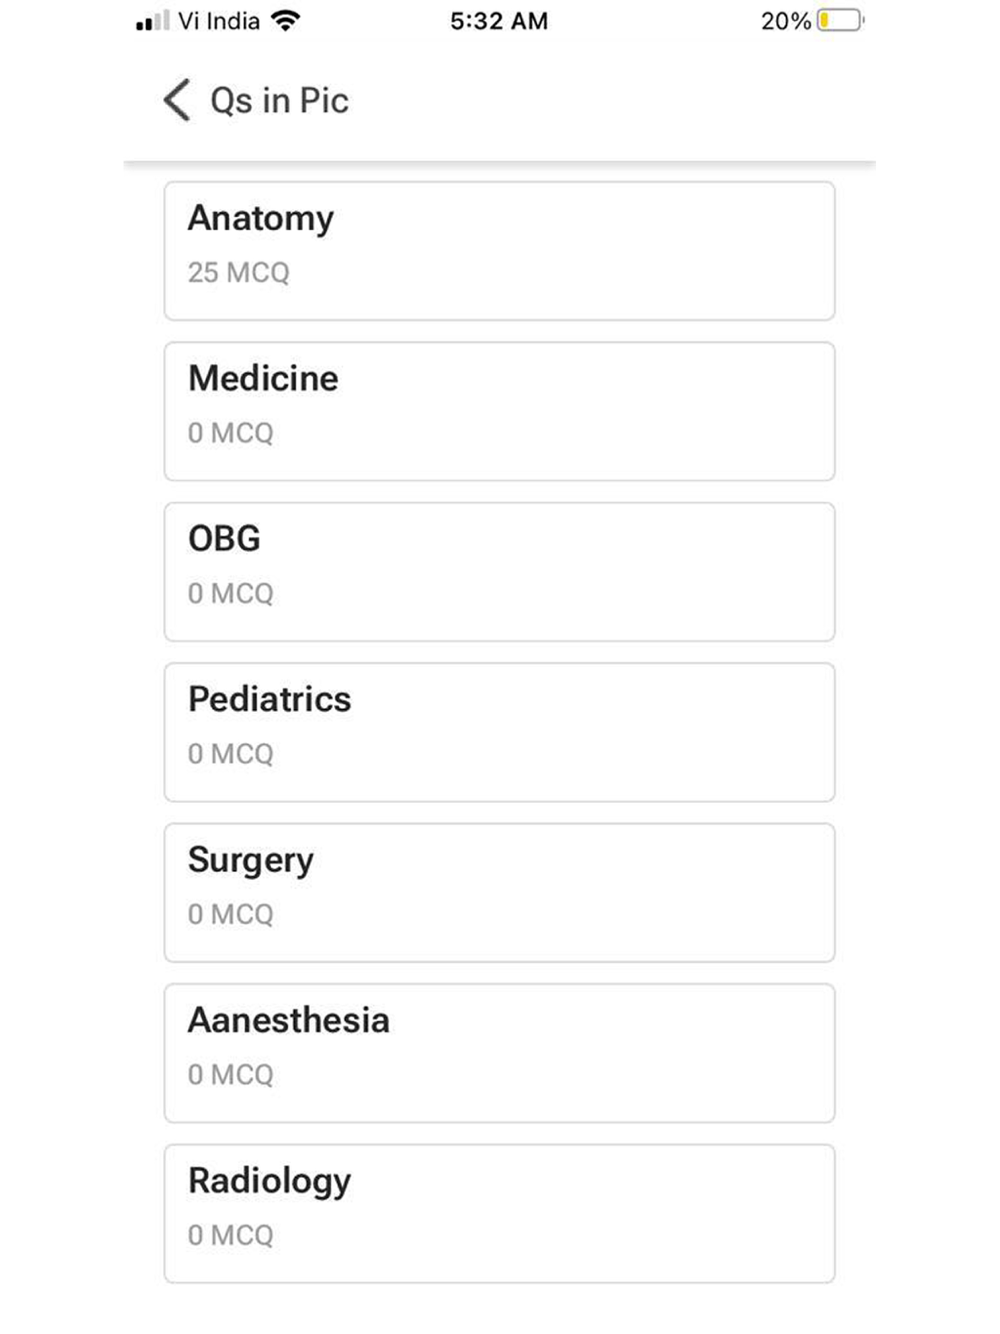Tap the 0 MCQ label under Surgery
The image size is (1000, 1334).
click(230, 915)
